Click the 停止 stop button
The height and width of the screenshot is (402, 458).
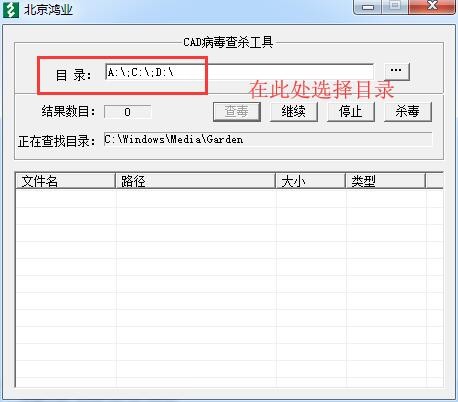click(351, 111)
